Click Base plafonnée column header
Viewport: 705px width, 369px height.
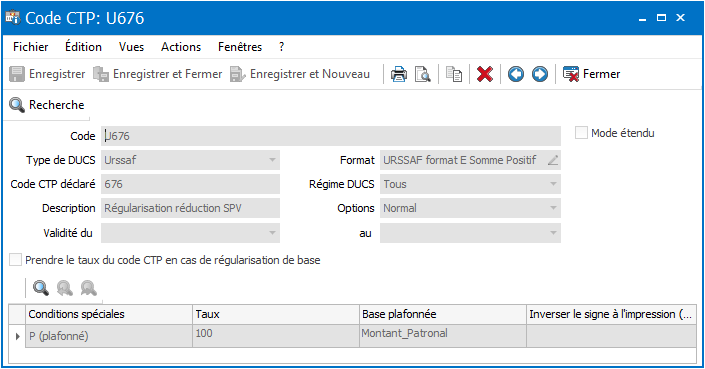(x=443, y=314)
